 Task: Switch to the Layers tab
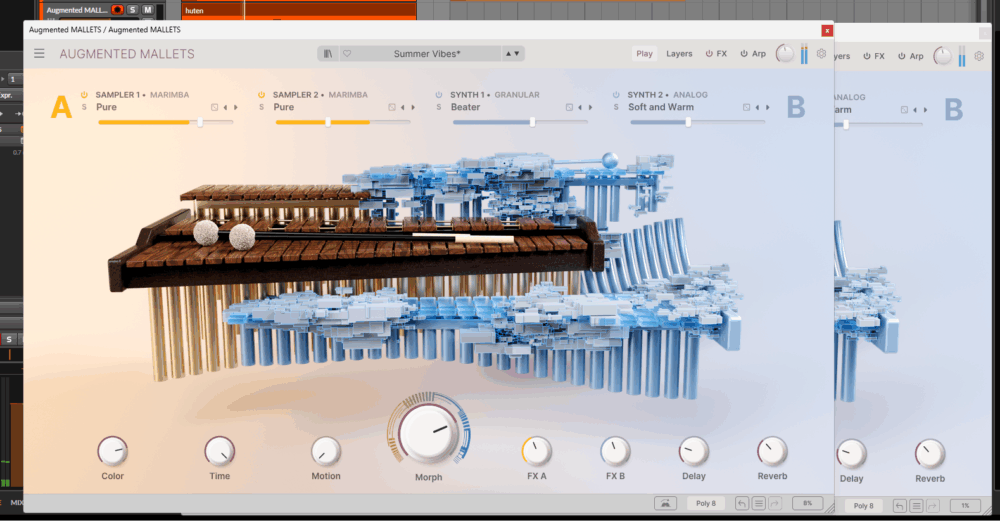tap(679, 54)
